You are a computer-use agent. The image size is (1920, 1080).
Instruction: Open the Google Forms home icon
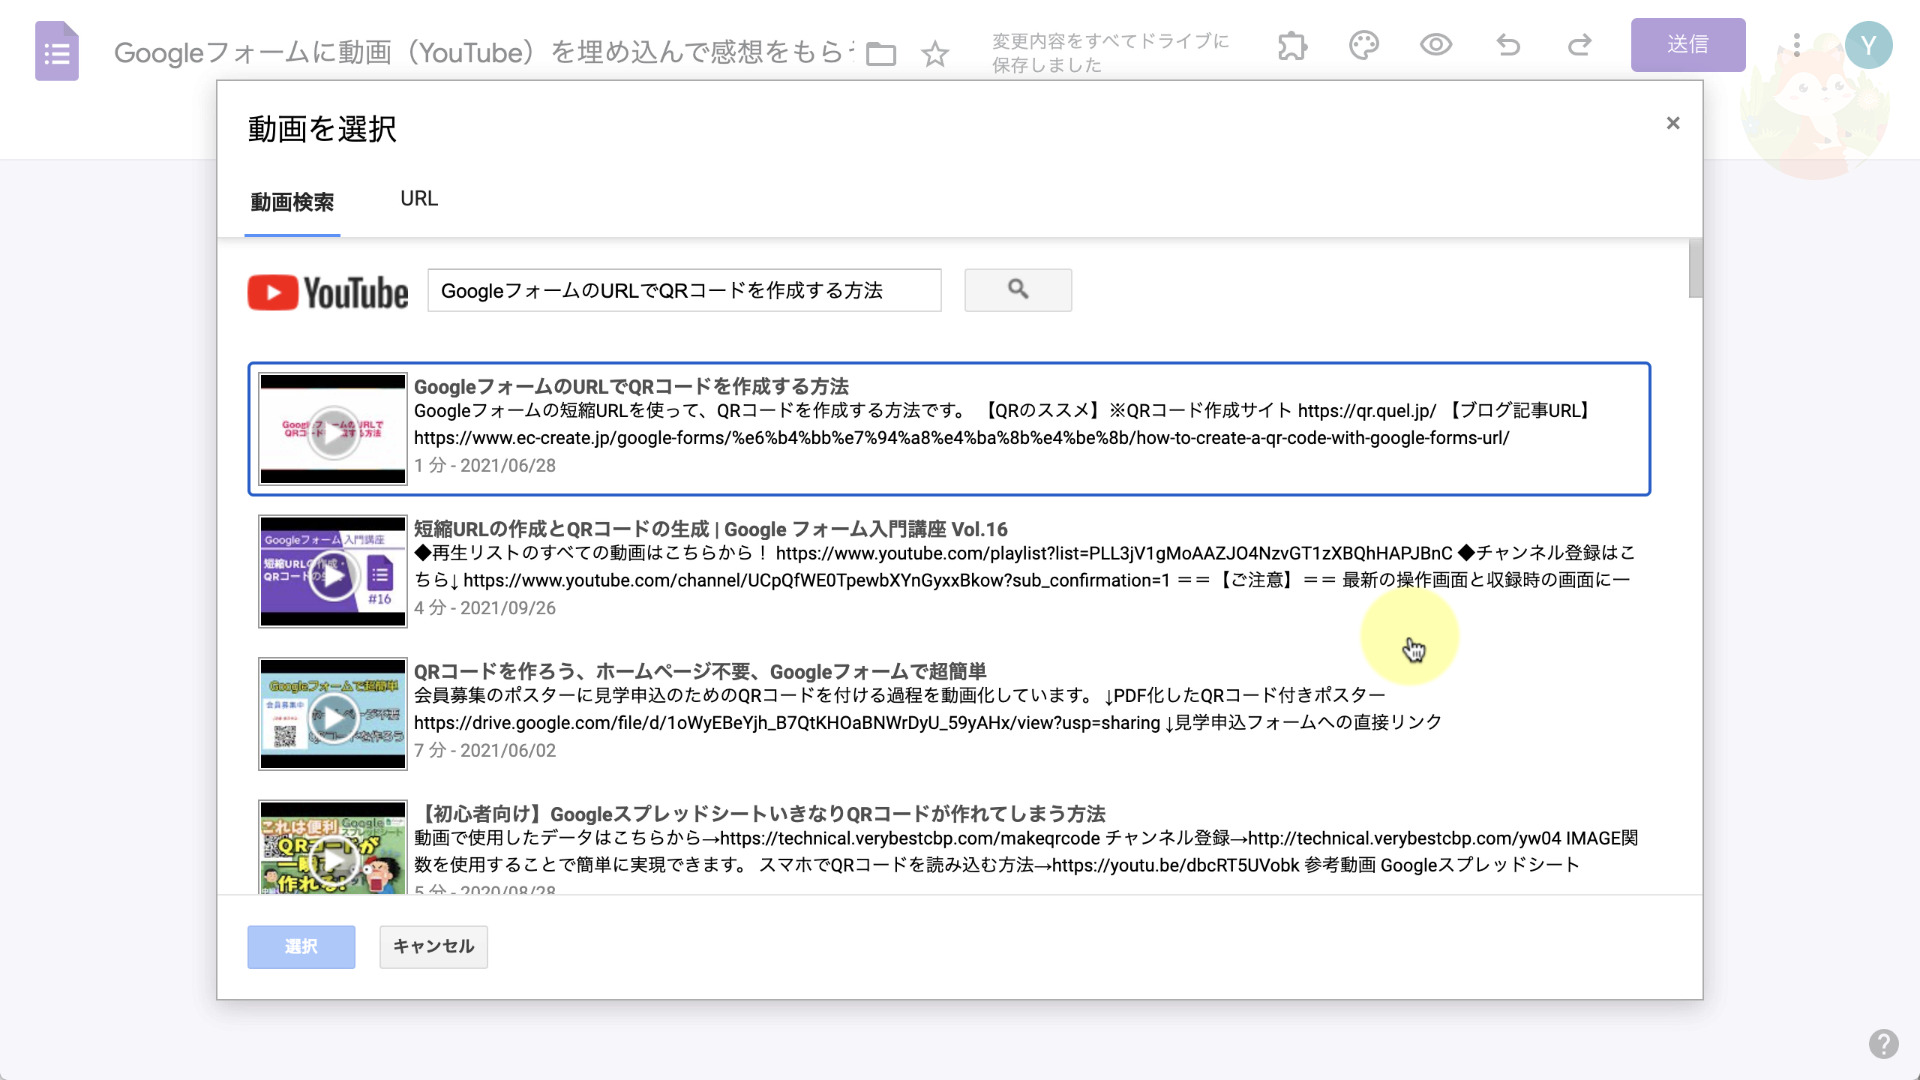(x=57, y=51)
